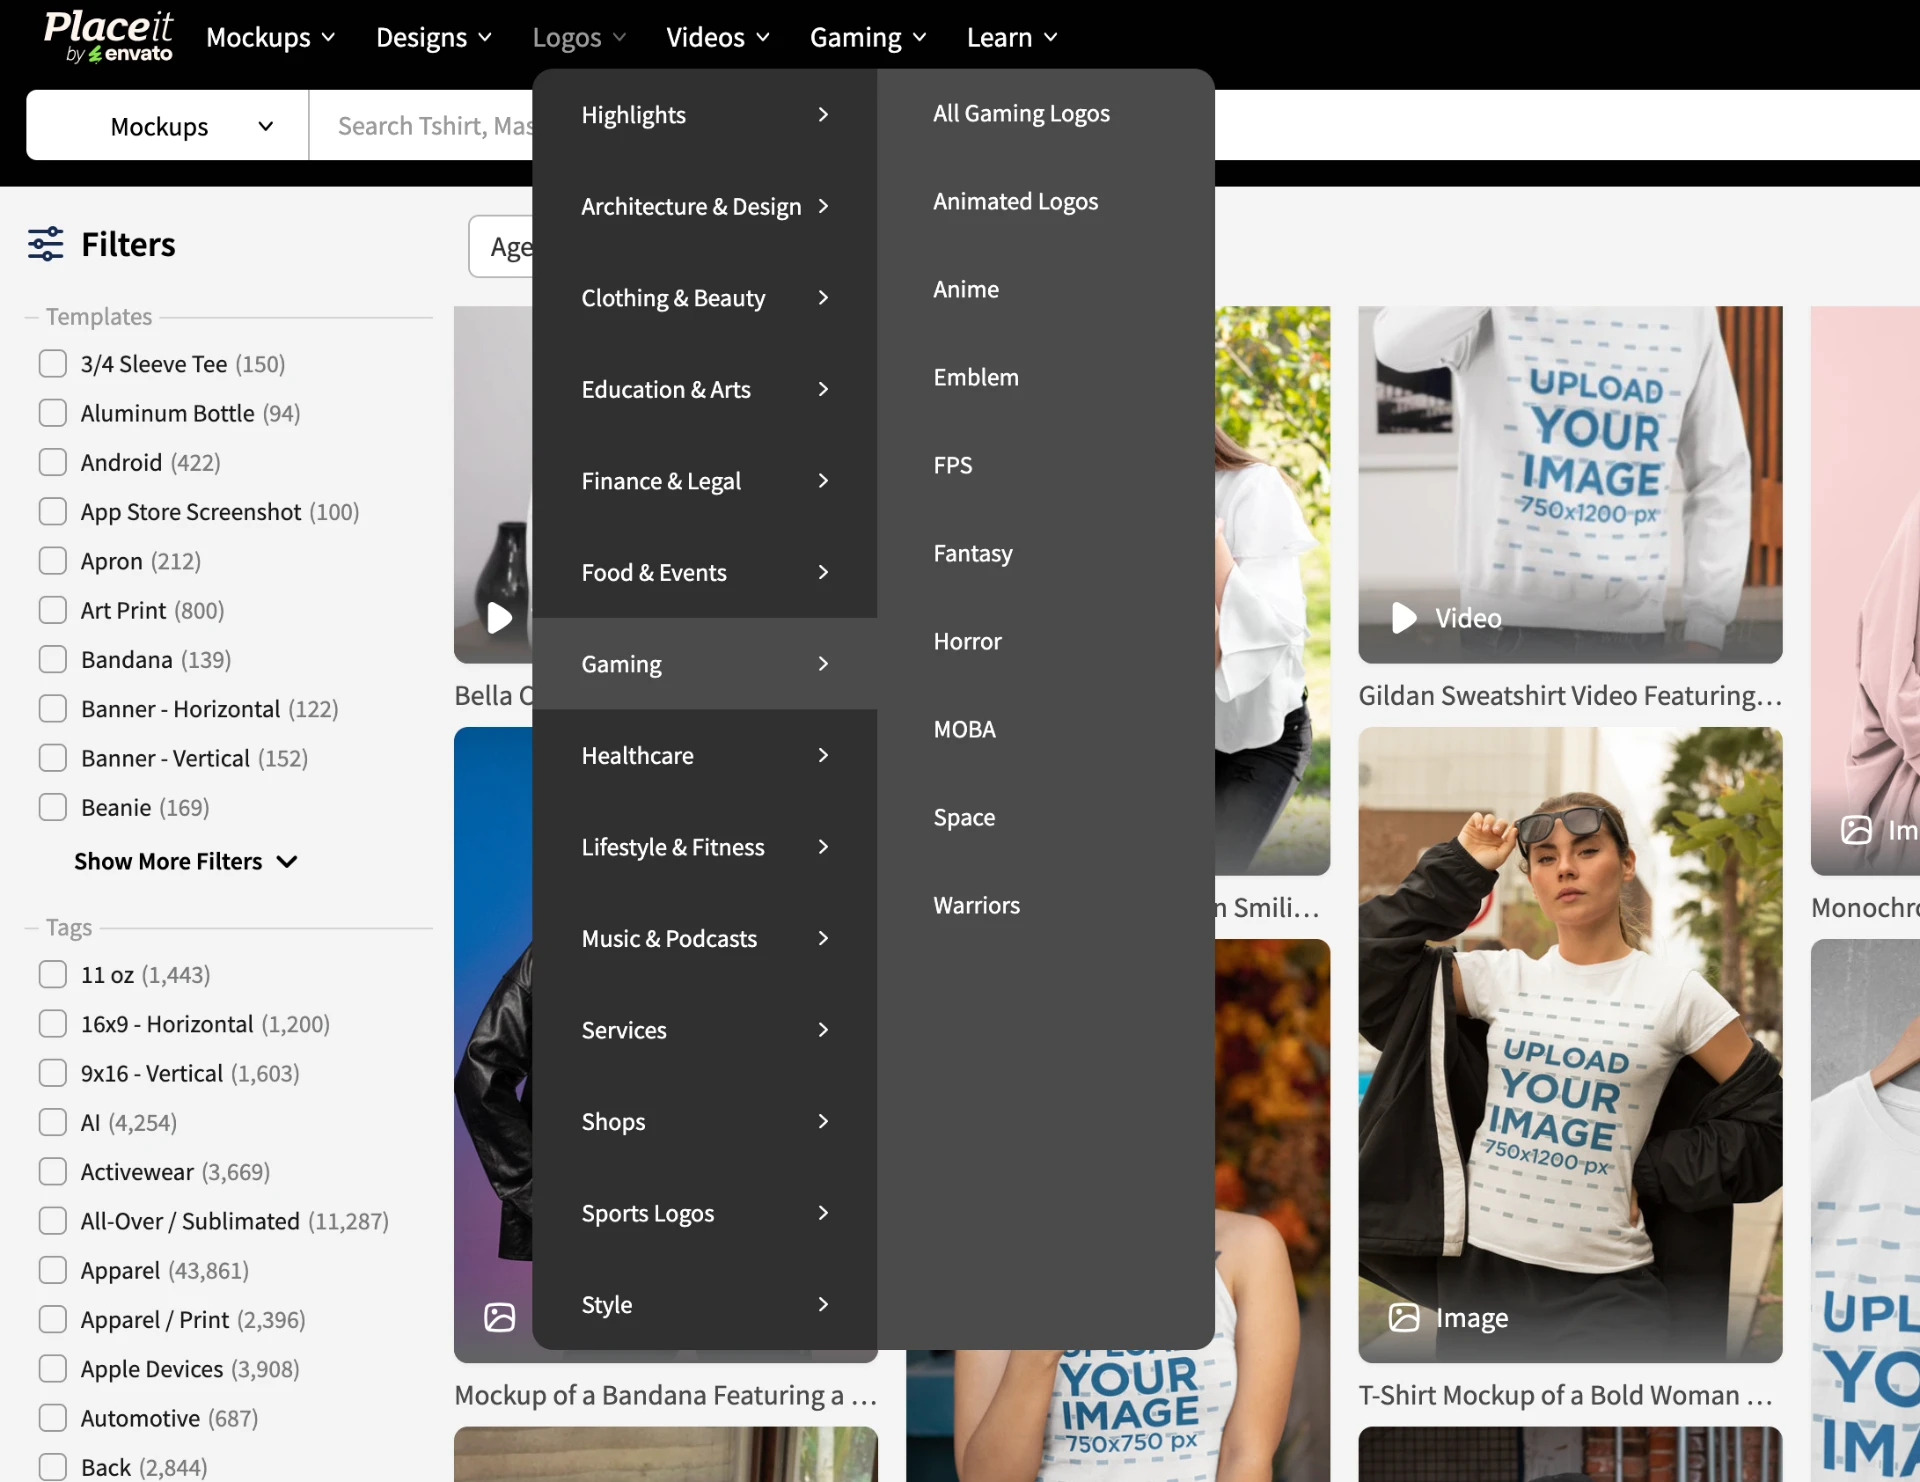This screenshot has width=1920, height=1482.
Task: Open the Learn navigation dropdown
Action: (x=1011, y=38)
